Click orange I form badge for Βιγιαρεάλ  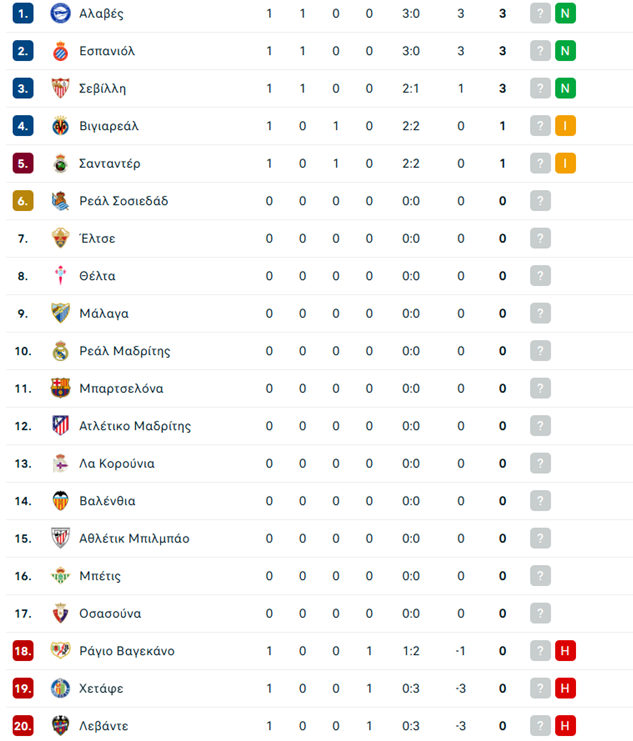565,126
